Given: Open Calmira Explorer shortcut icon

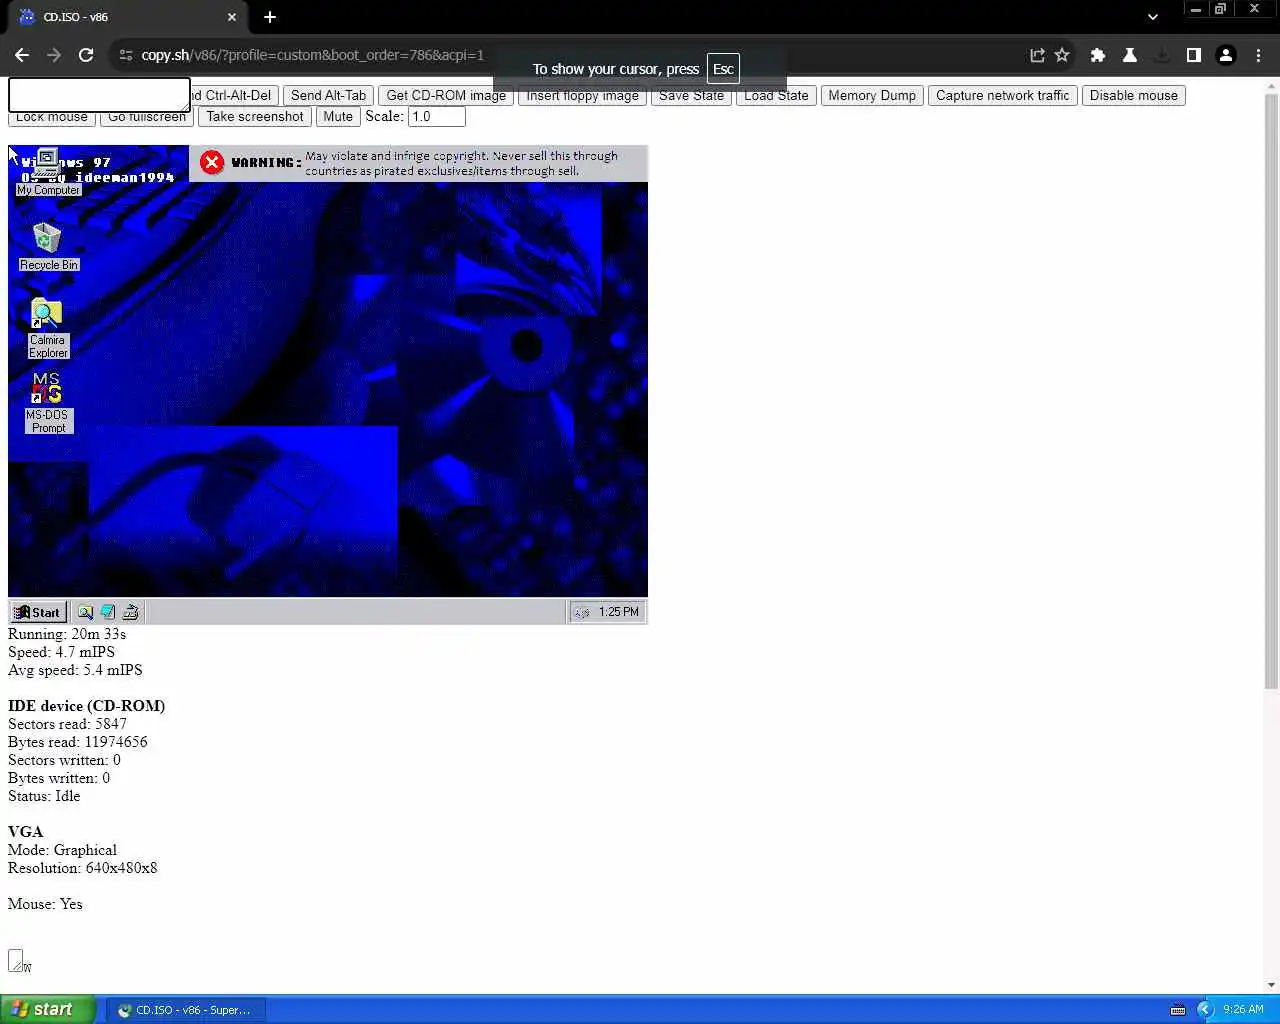Looking at the screenshot, I should 47,328.
